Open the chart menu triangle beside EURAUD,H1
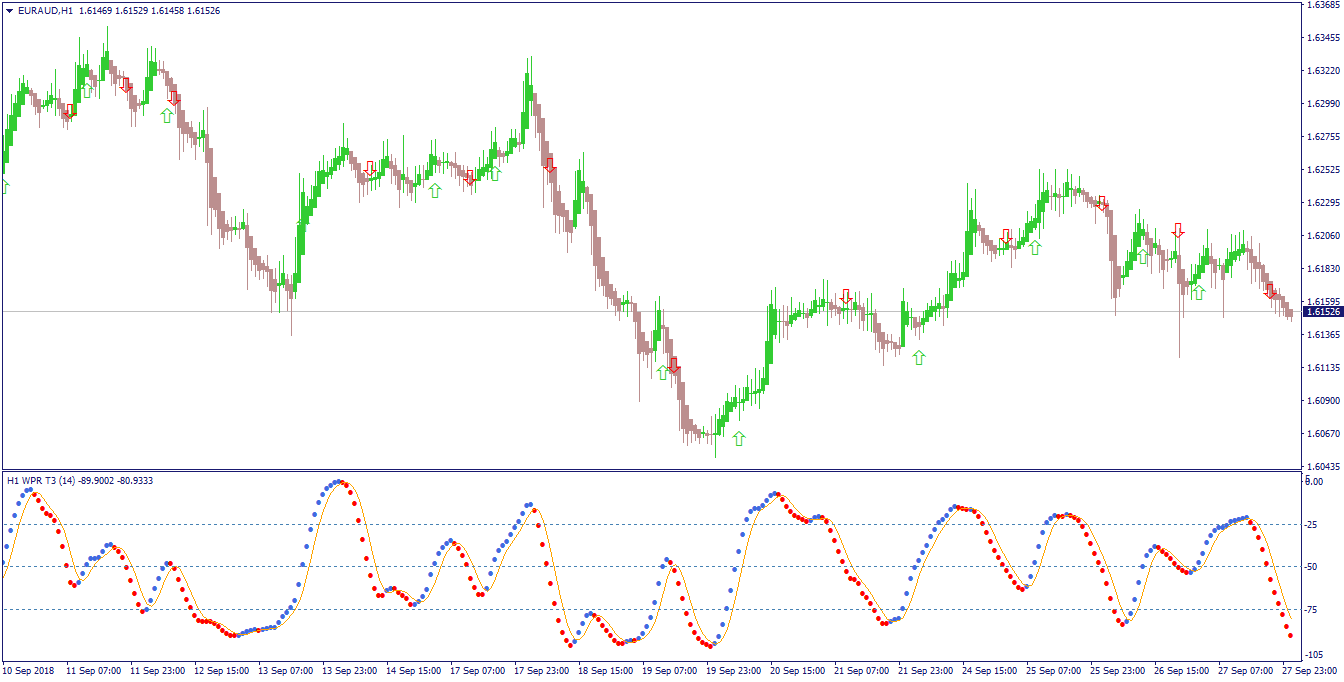Viewport: 1344px width, 682px height. tap(9, 11)
